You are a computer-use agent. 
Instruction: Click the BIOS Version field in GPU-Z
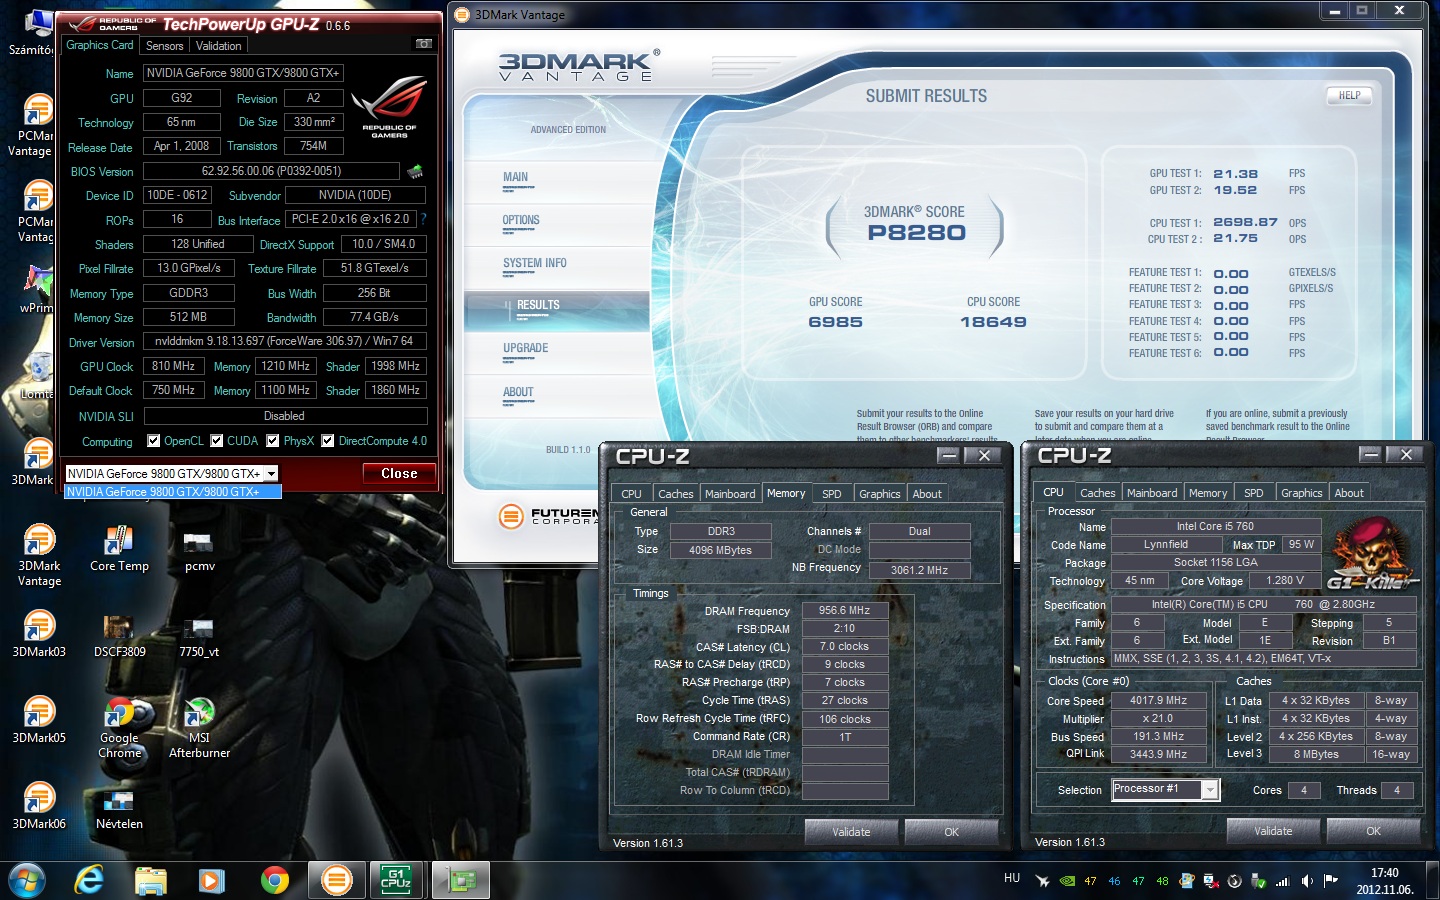tap(271, 171)
